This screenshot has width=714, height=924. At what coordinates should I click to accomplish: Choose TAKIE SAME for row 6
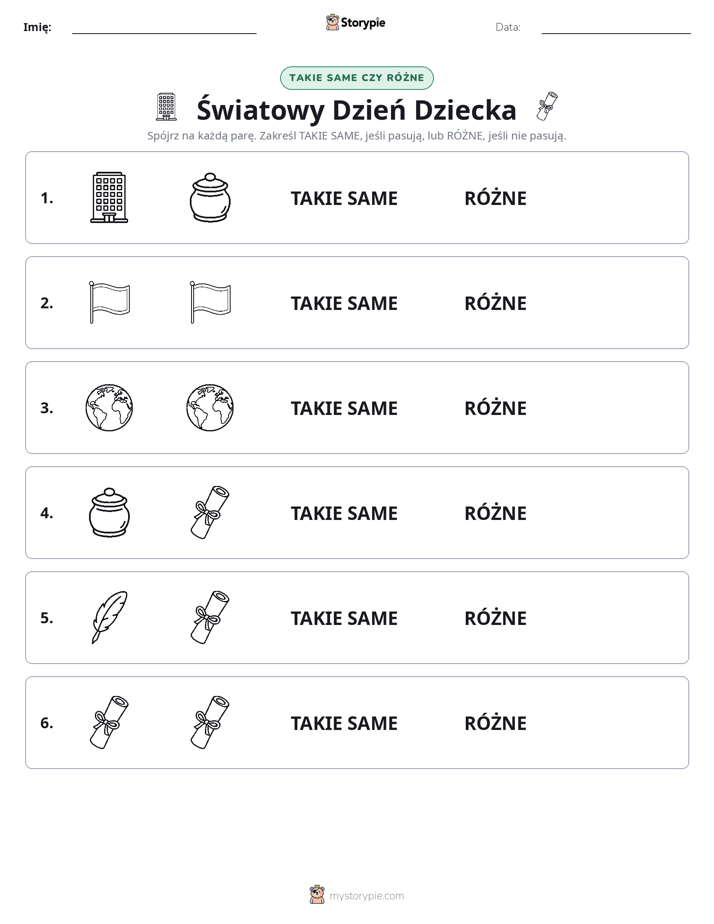344,723
